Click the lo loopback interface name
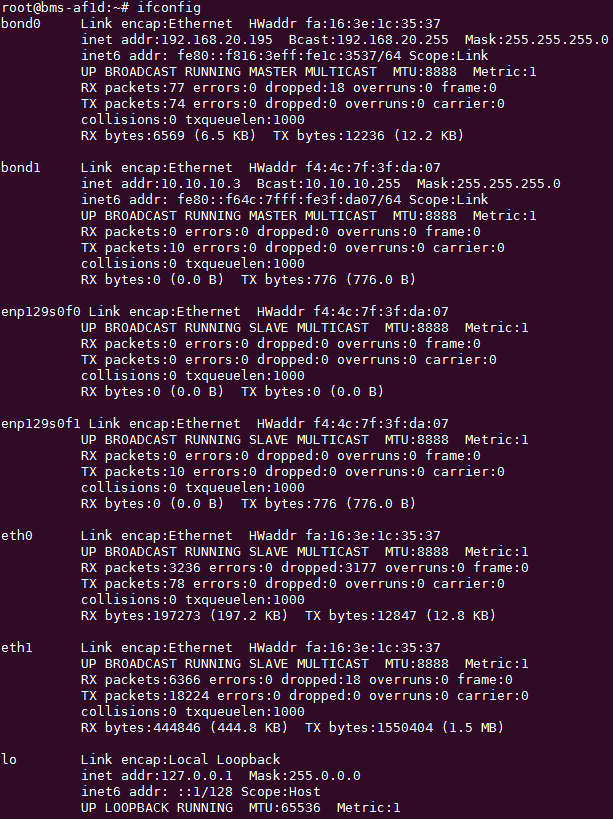Viewport: 613px width, 819px height. click(x=9, y=759)
